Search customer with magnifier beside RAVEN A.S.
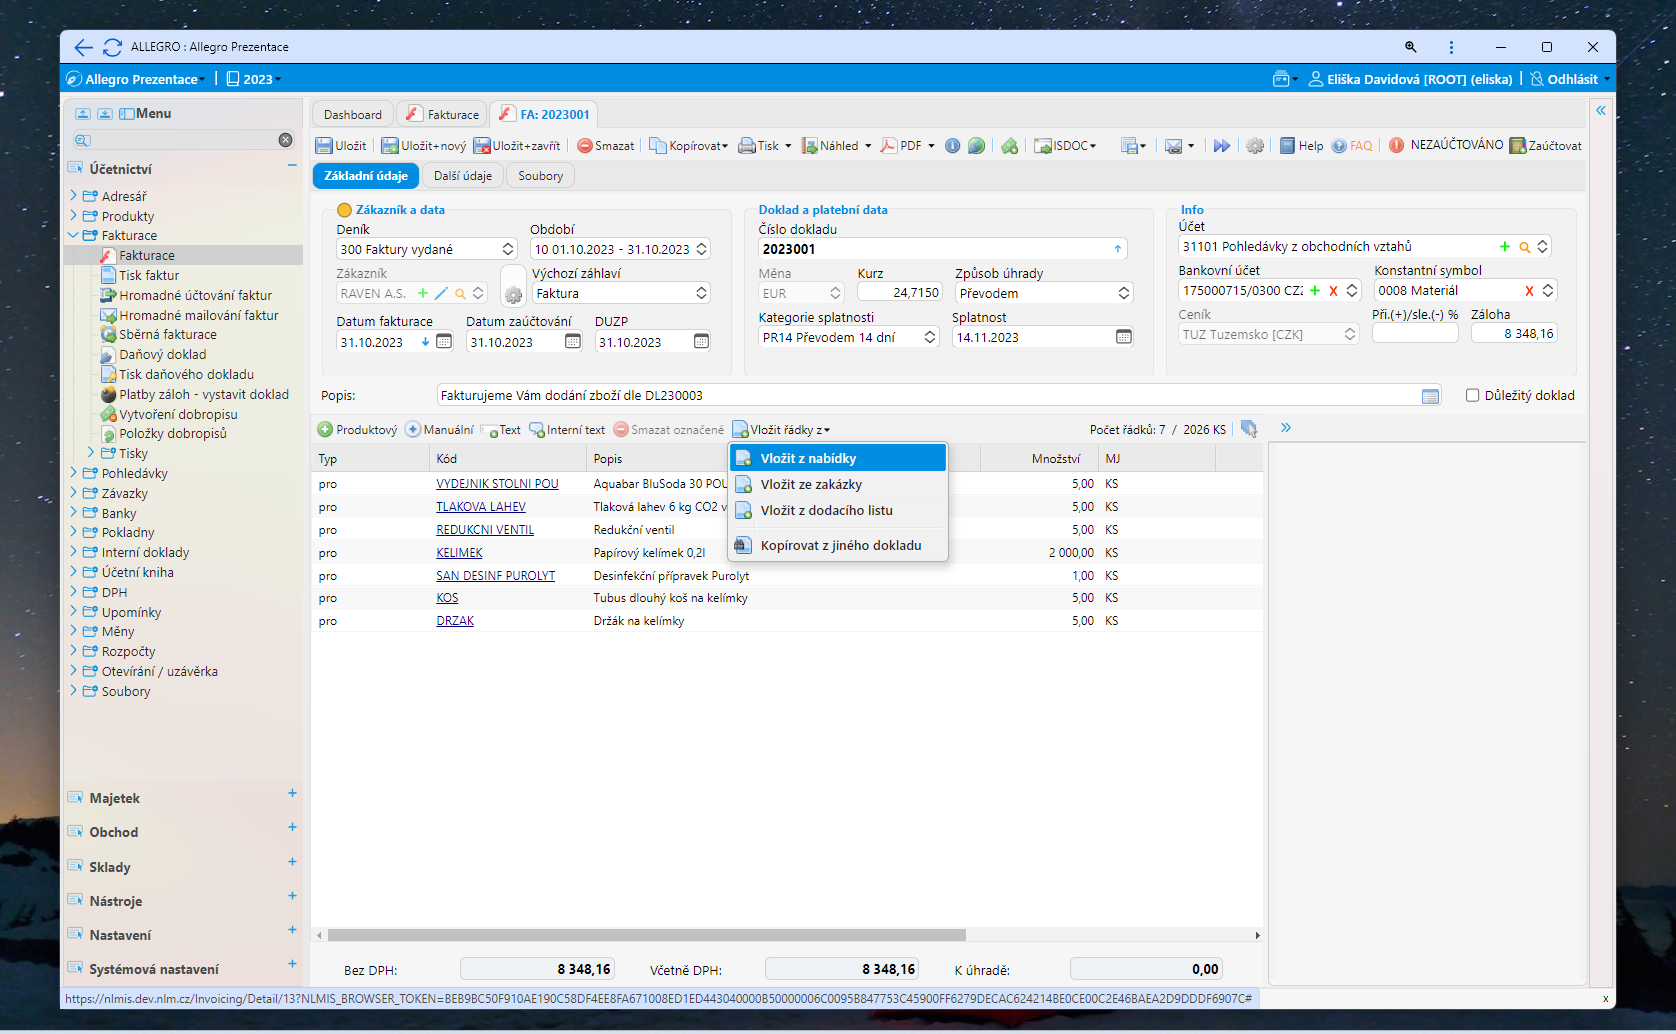1676x1034 pixels. (x=460, y=294)
